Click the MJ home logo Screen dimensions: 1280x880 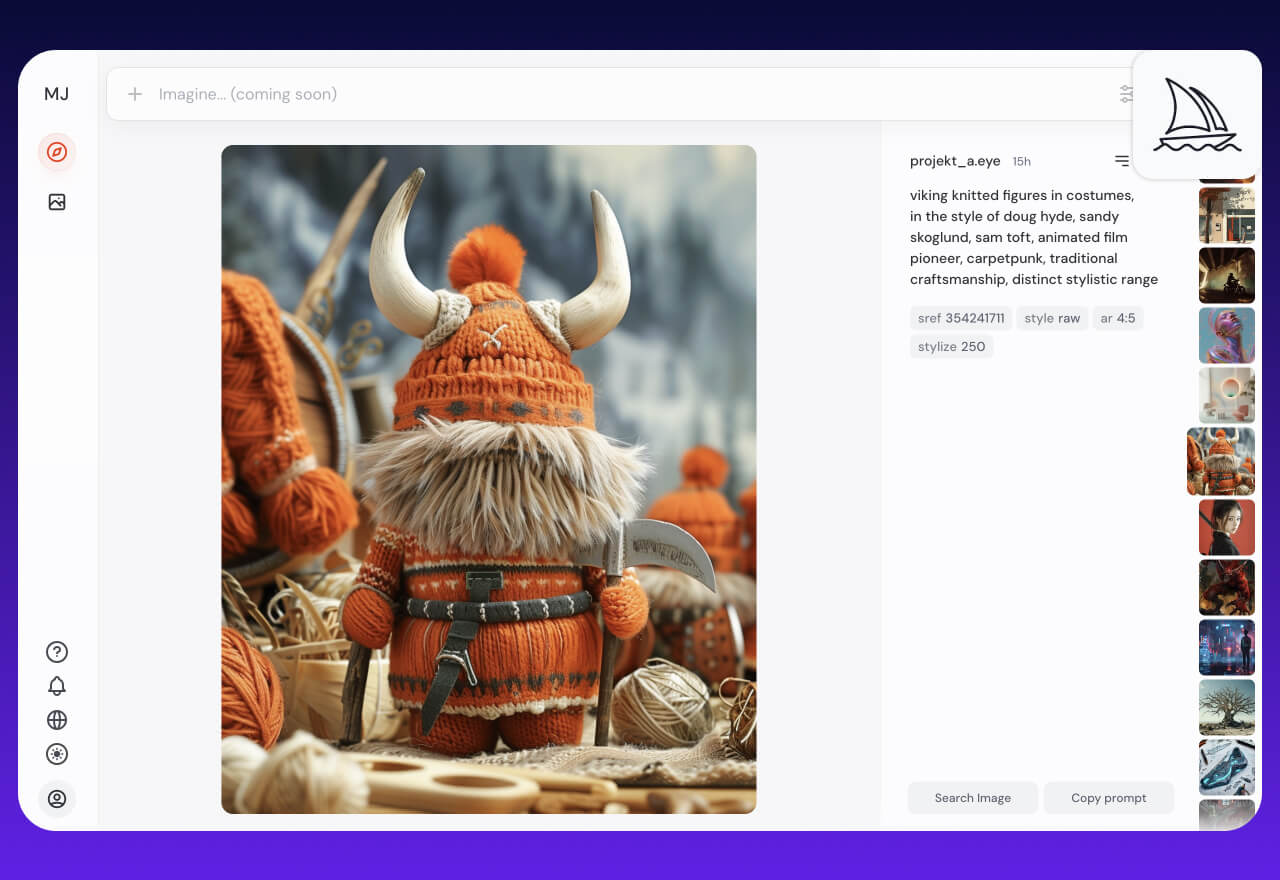pos(57,94)
